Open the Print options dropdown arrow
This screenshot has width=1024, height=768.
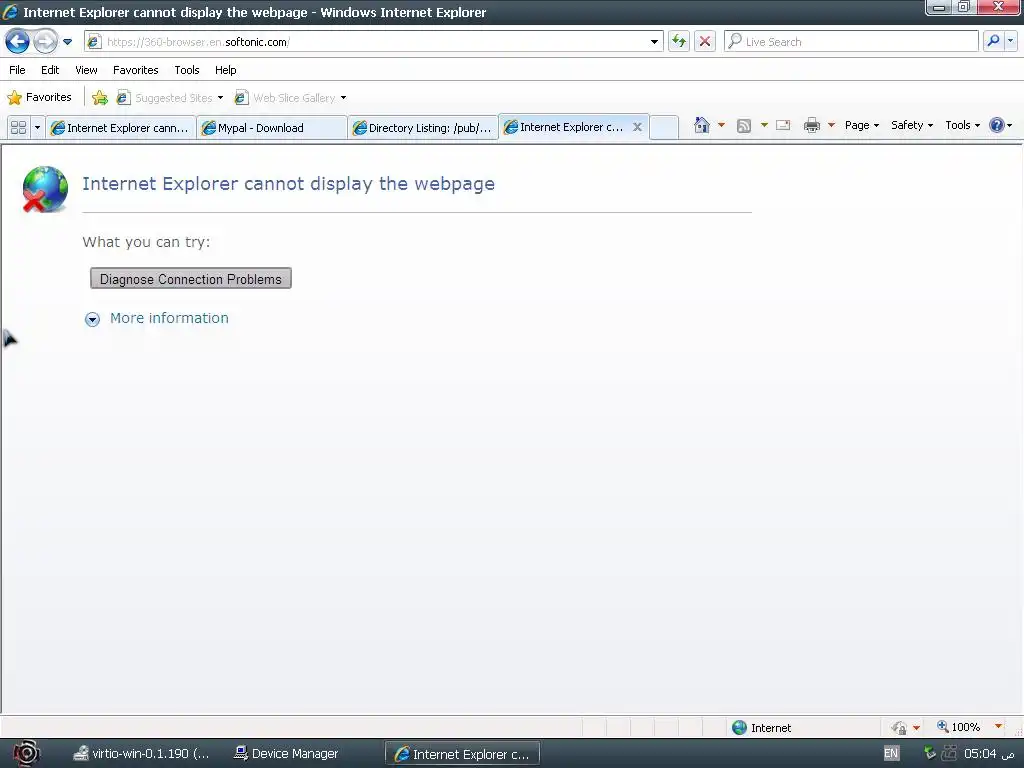tap(831, 125)
